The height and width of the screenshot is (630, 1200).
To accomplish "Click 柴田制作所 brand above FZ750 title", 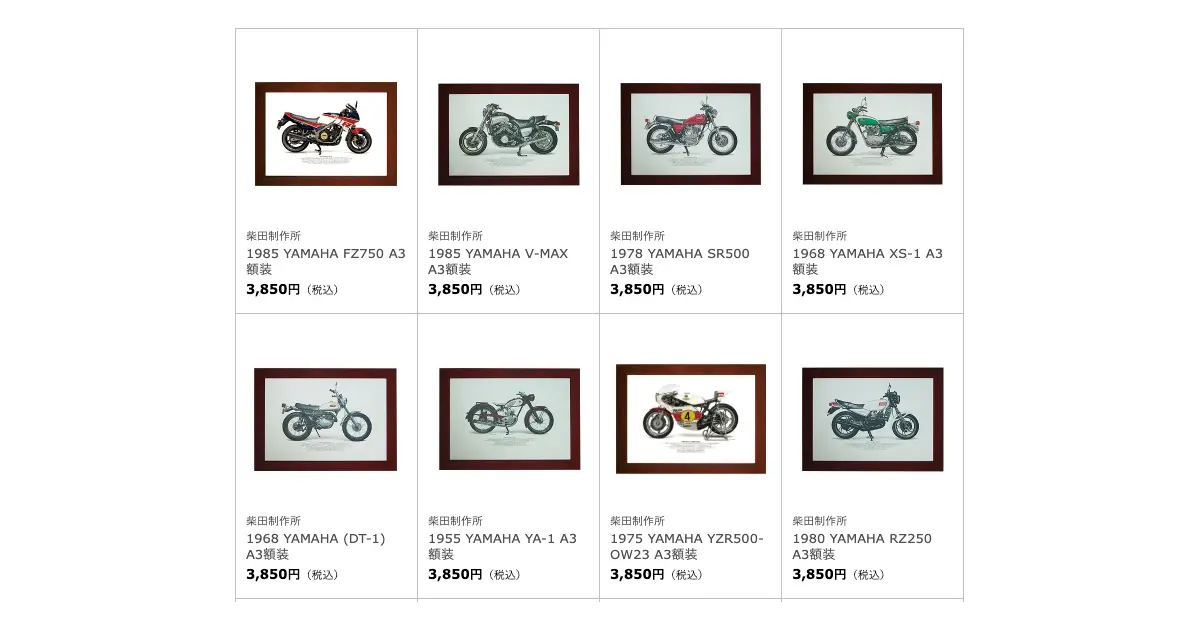I will coord(273,236).
